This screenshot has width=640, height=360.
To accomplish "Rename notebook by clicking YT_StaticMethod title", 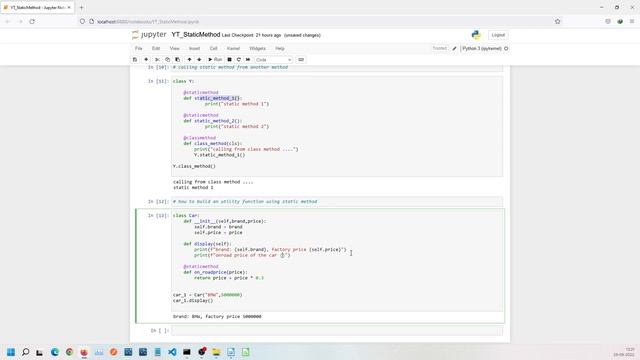I will tap(196, 35).
